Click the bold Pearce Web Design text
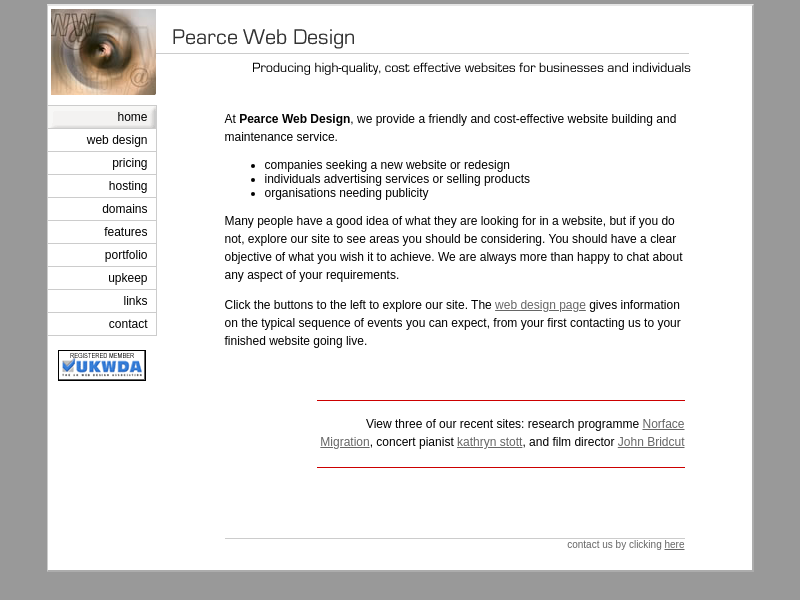Viewport: 800px width, 600px height. pos(294,119)
